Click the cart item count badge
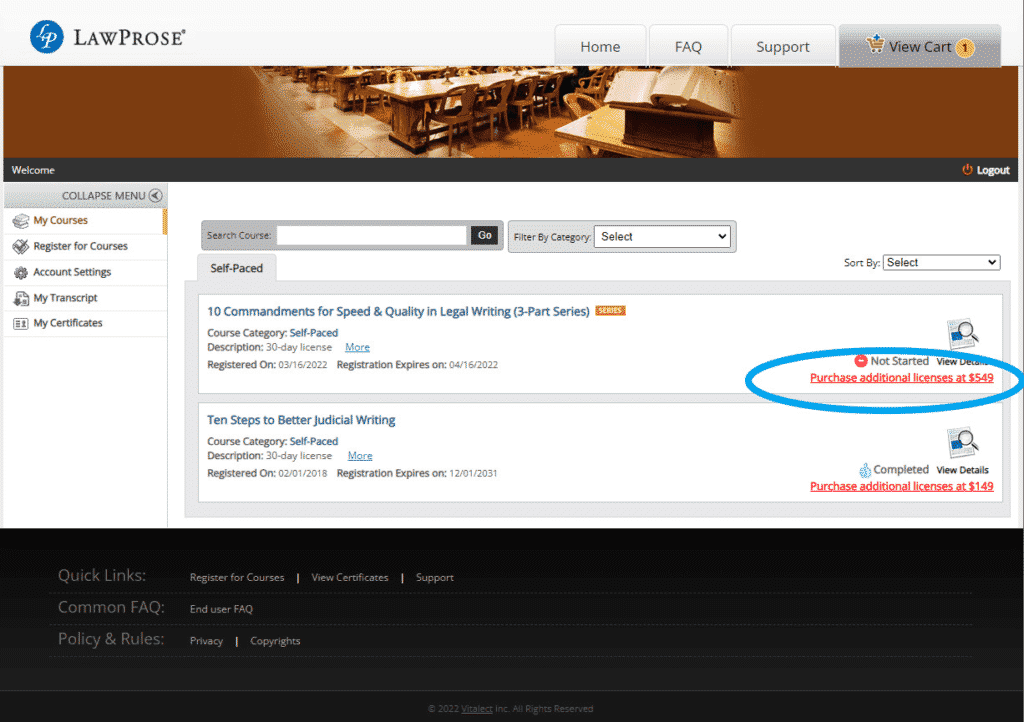The width and height of the screenshot is (1024, 722). (x=965, y=48)
